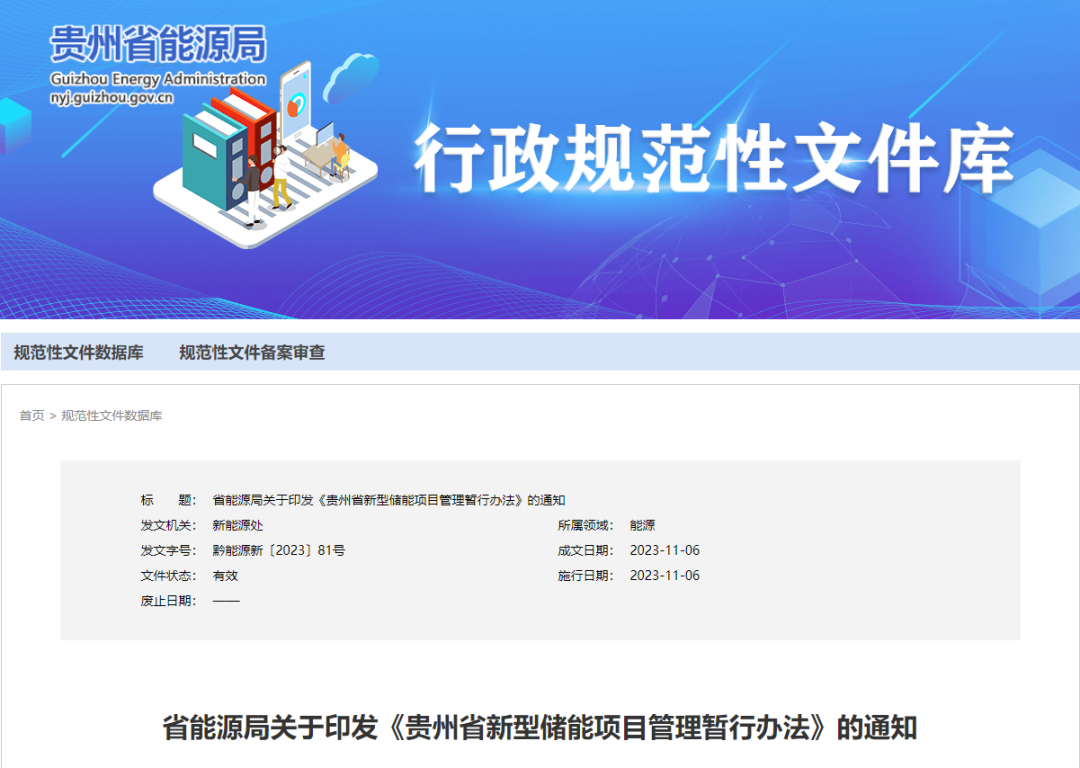Open the 规范性文件数据库 tab
1080x768 pixels.
pyautogui.click(x=79, y=353)
